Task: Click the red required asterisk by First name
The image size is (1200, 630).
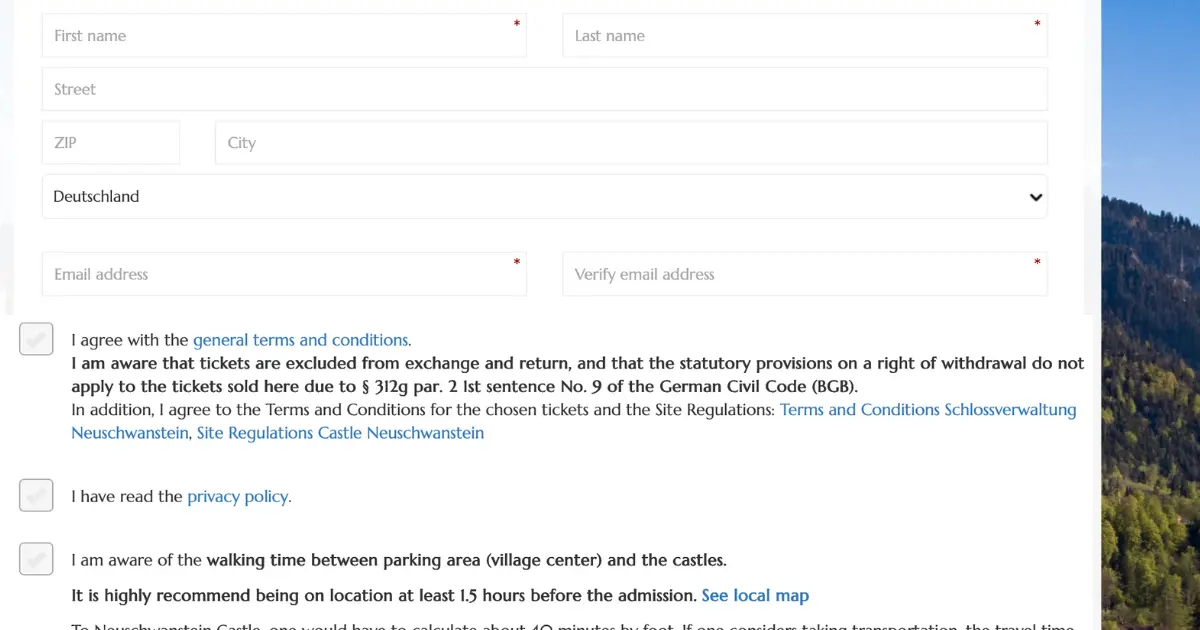Action: (517, 23)
